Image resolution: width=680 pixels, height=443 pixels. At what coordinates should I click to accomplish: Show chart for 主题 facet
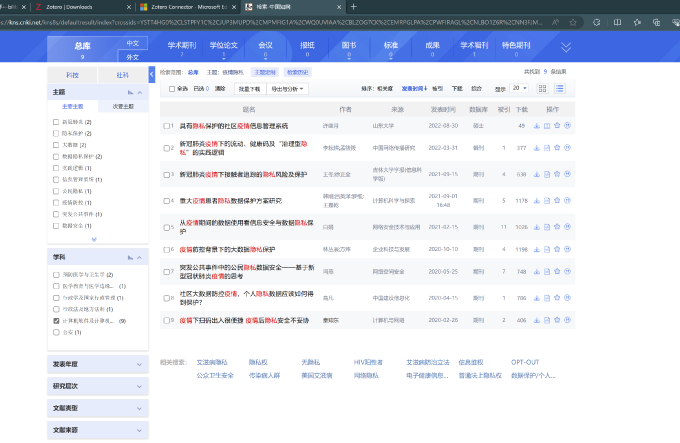click(130, 92)
